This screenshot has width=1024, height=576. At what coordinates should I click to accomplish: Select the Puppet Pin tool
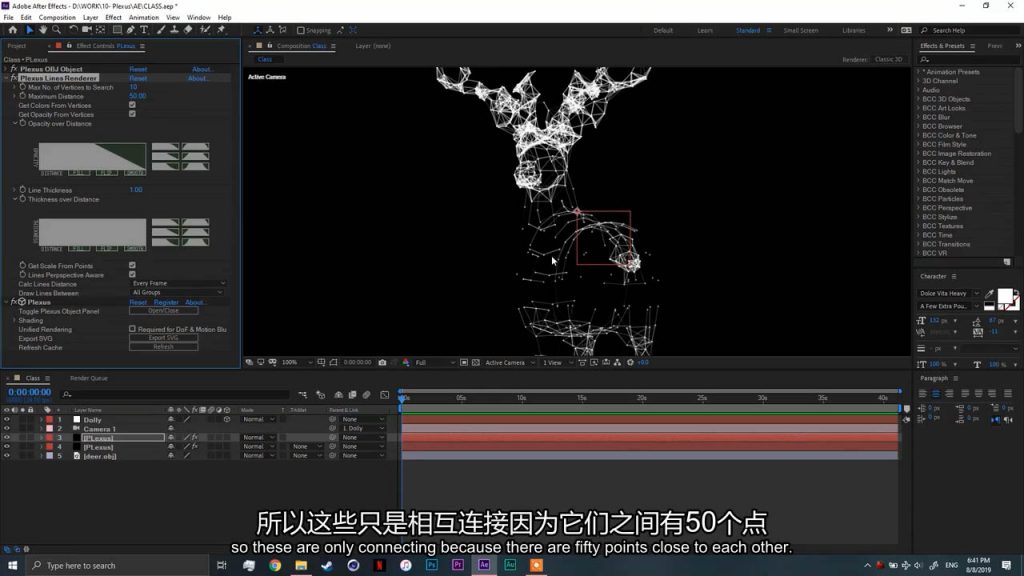click(x=221, y=30)
